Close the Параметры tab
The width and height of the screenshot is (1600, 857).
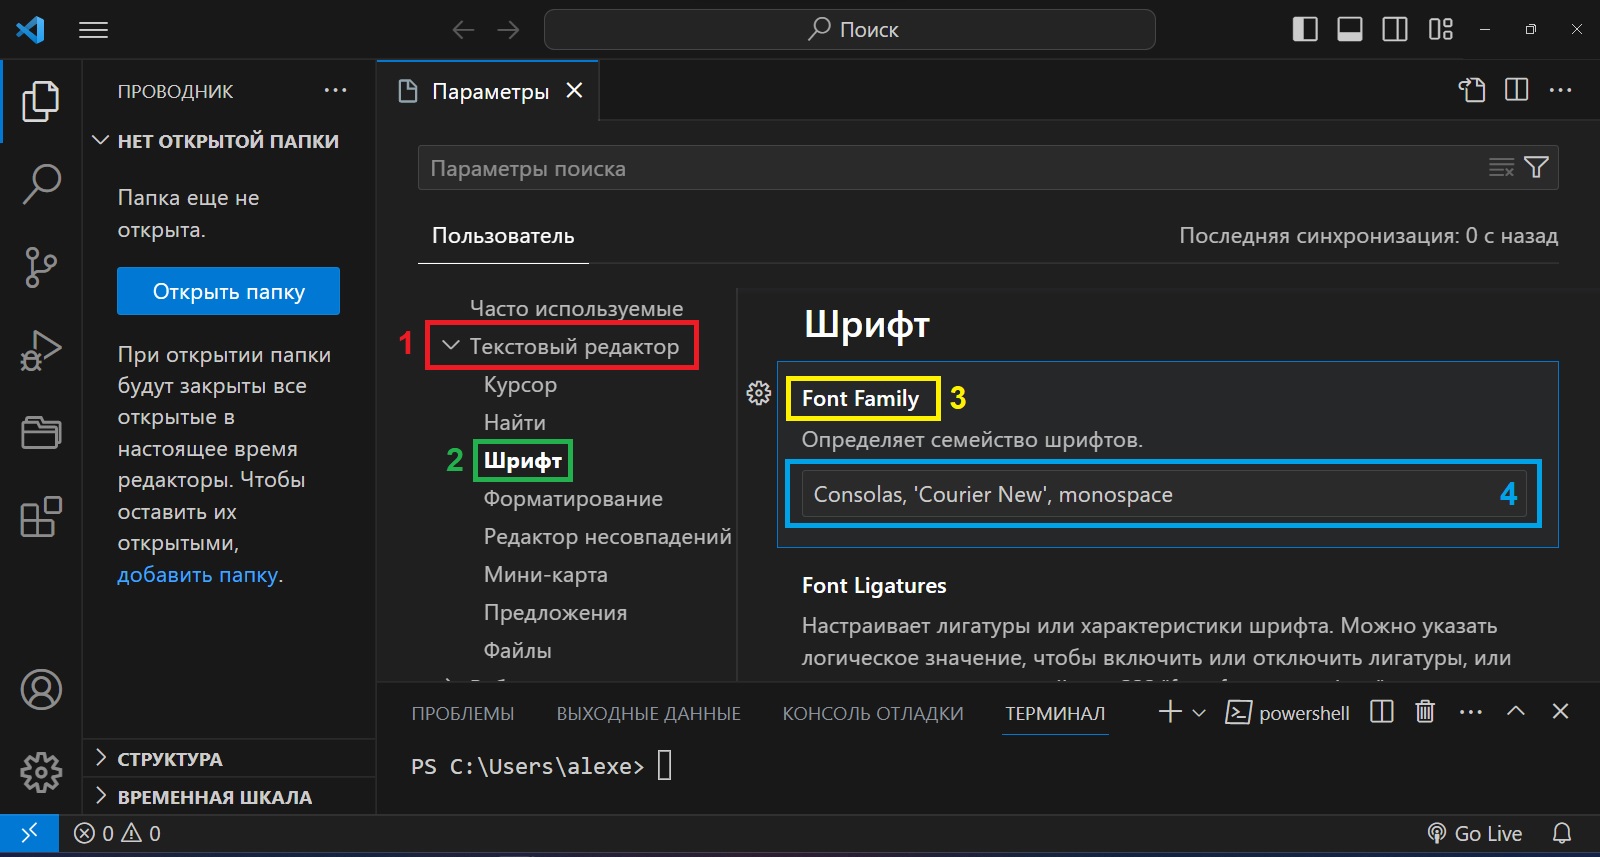pyautogui.click(x=574, y=90)
